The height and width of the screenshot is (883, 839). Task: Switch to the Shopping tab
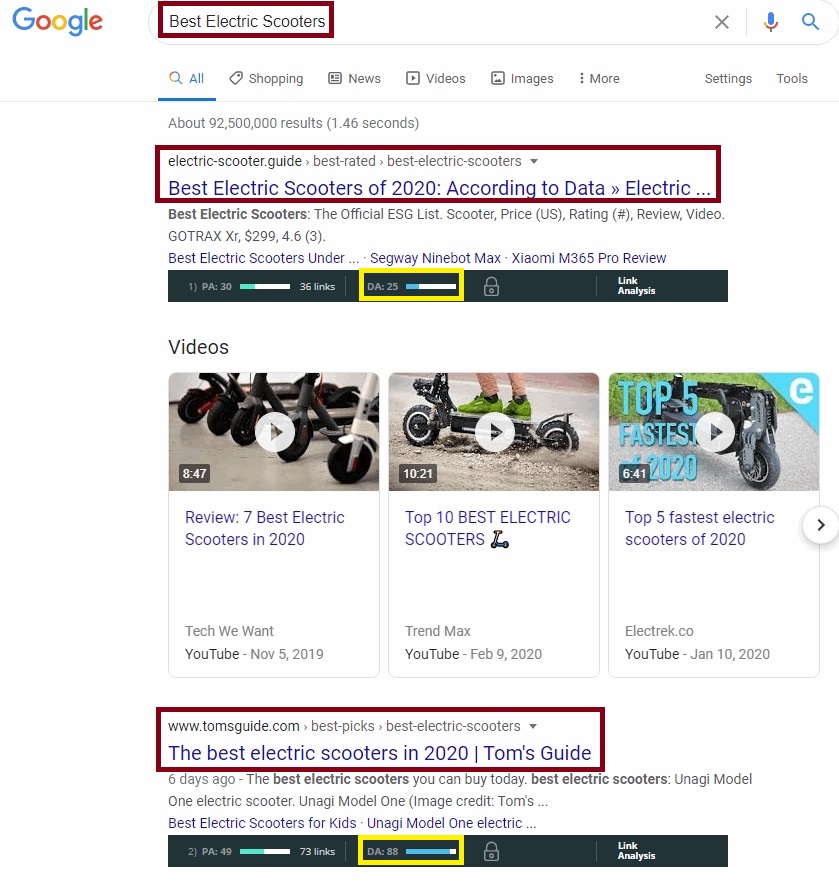pos(266,78)
